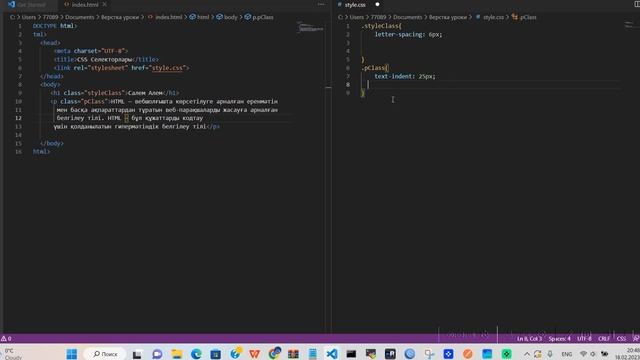The width and height of the screenshot is (640, 360).
Task: Click 'Ln 8, Col 3' cursor position status
Action: pos(529,339)
